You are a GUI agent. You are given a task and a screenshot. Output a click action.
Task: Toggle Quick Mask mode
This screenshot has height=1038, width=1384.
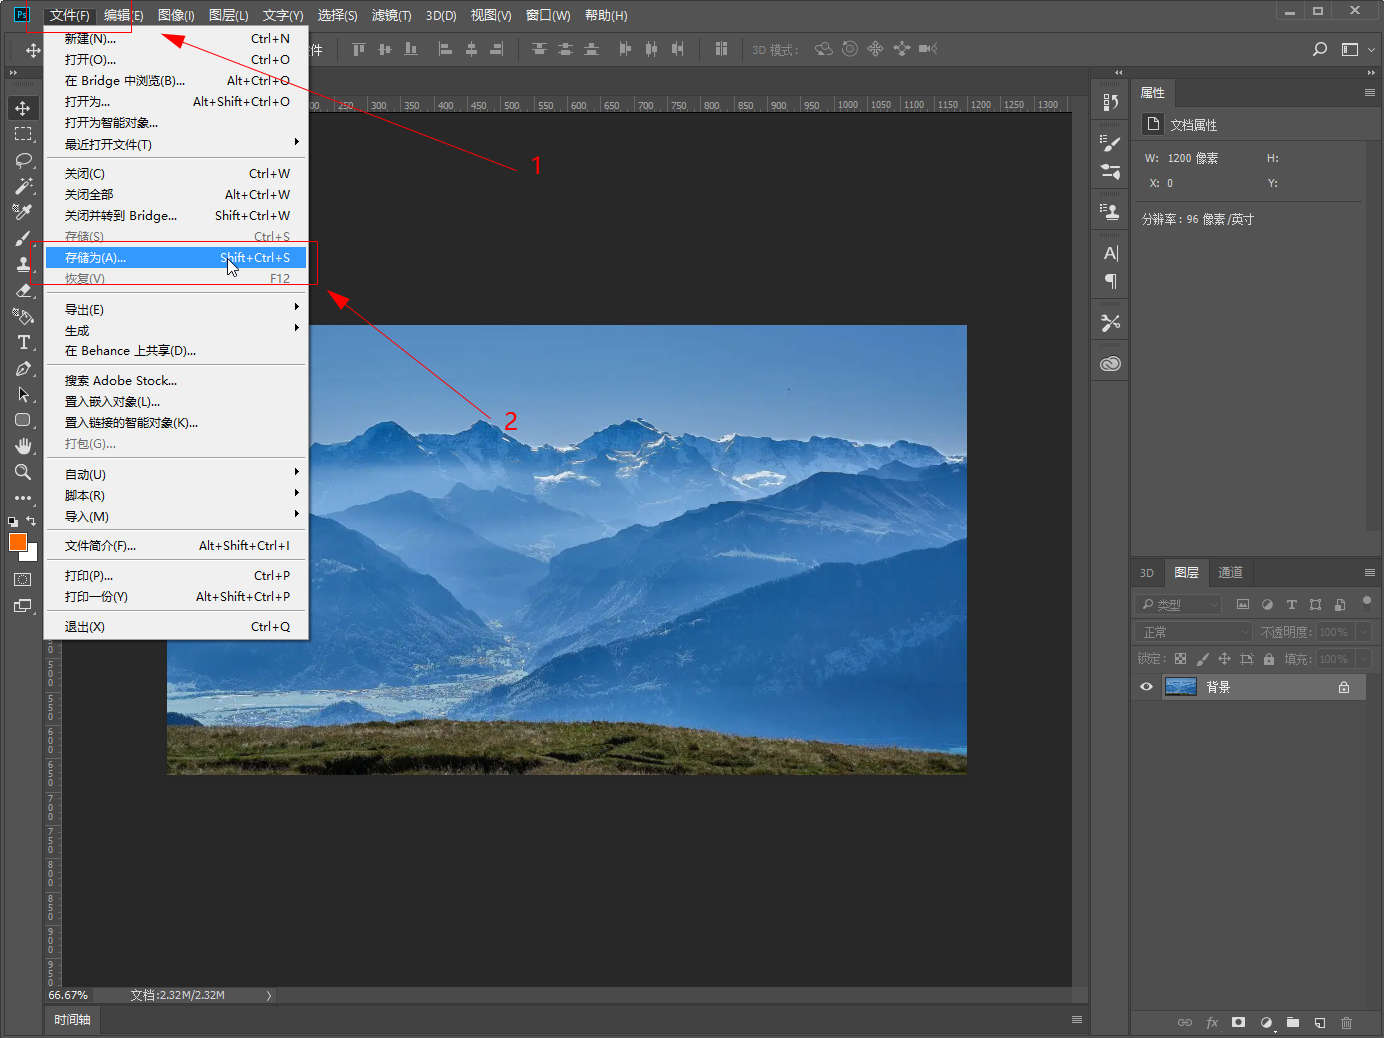point(23,580)
